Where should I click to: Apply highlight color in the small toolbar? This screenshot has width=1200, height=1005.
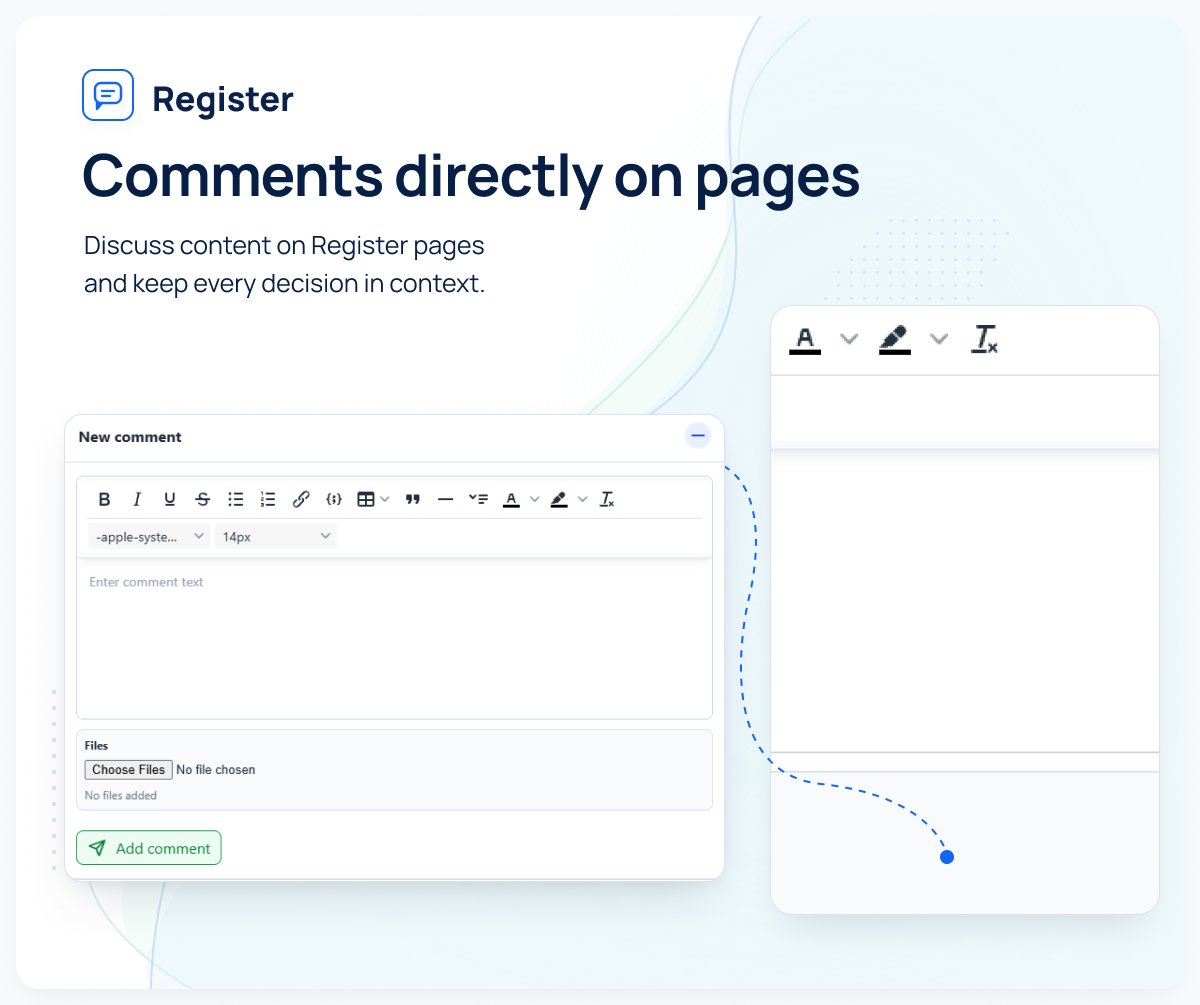coord(558,499)
